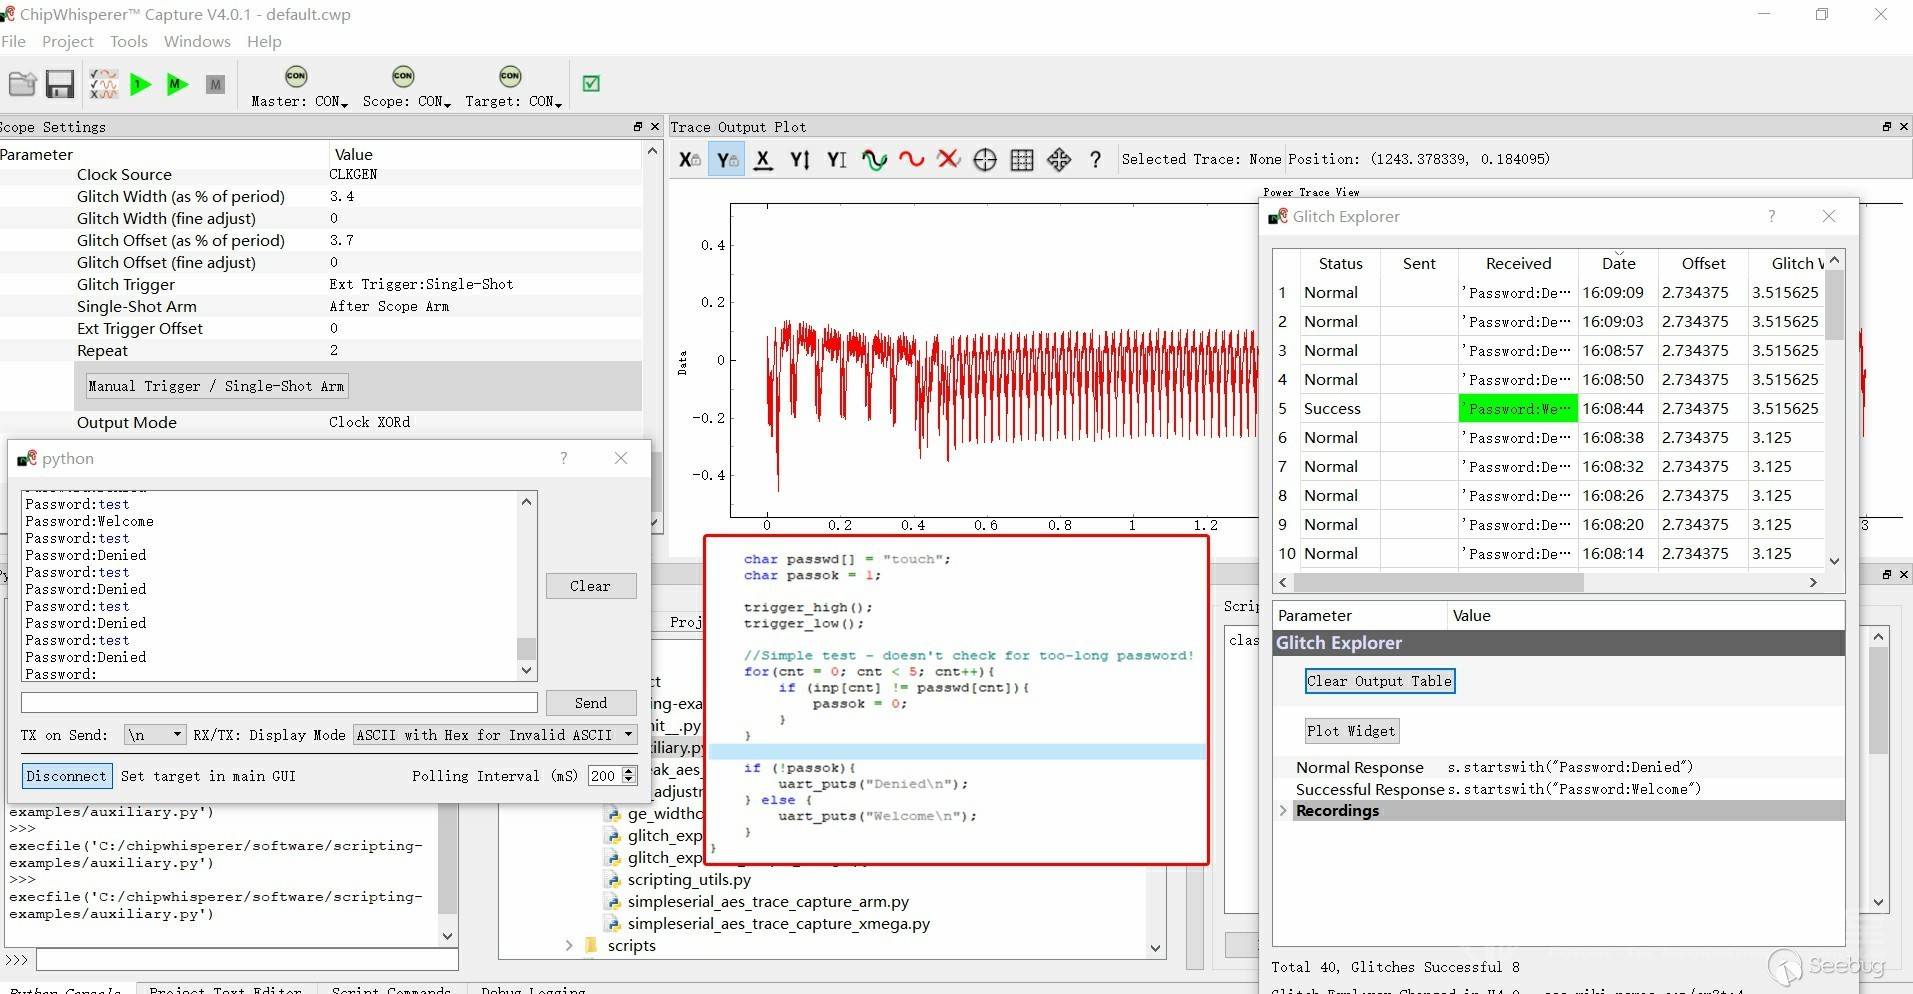Switch to Debug Logging tab
The height and width of the screenshot is (994, 1913).
[533, 989]
